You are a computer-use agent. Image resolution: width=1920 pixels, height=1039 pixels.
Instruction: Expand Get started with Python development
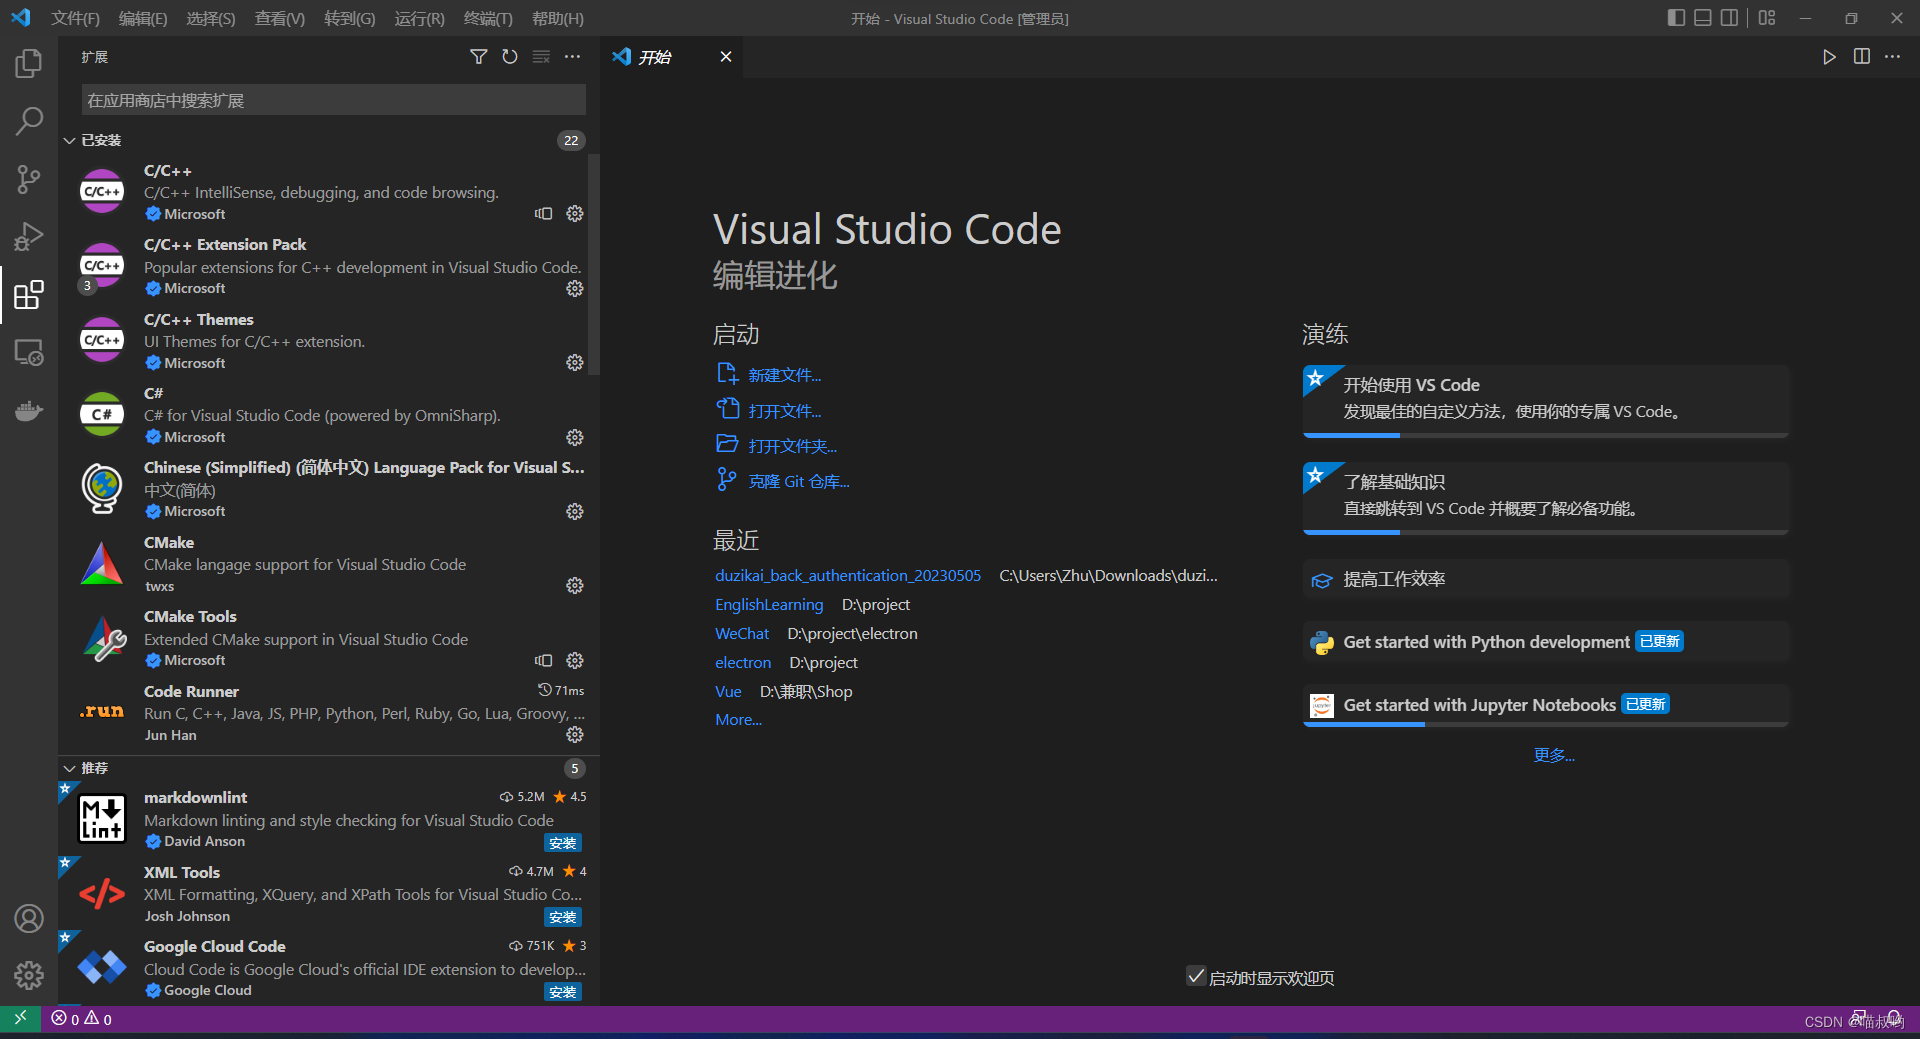(x=1546, y=642)
